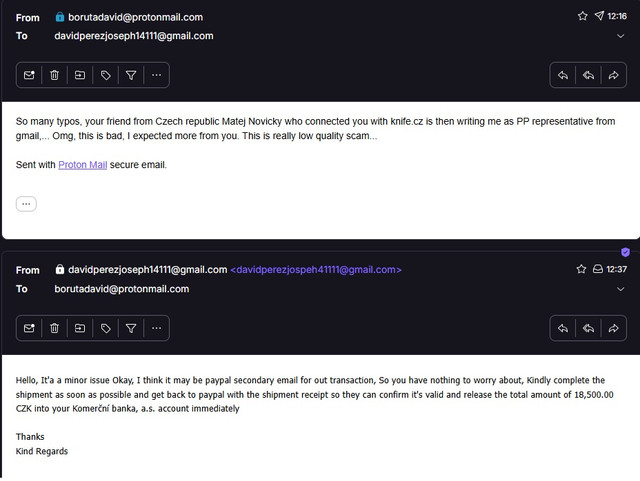Expand recipient details of second email
Image resolution: width=640 pixels, height=481 pixels.
(x=620, y=289)
